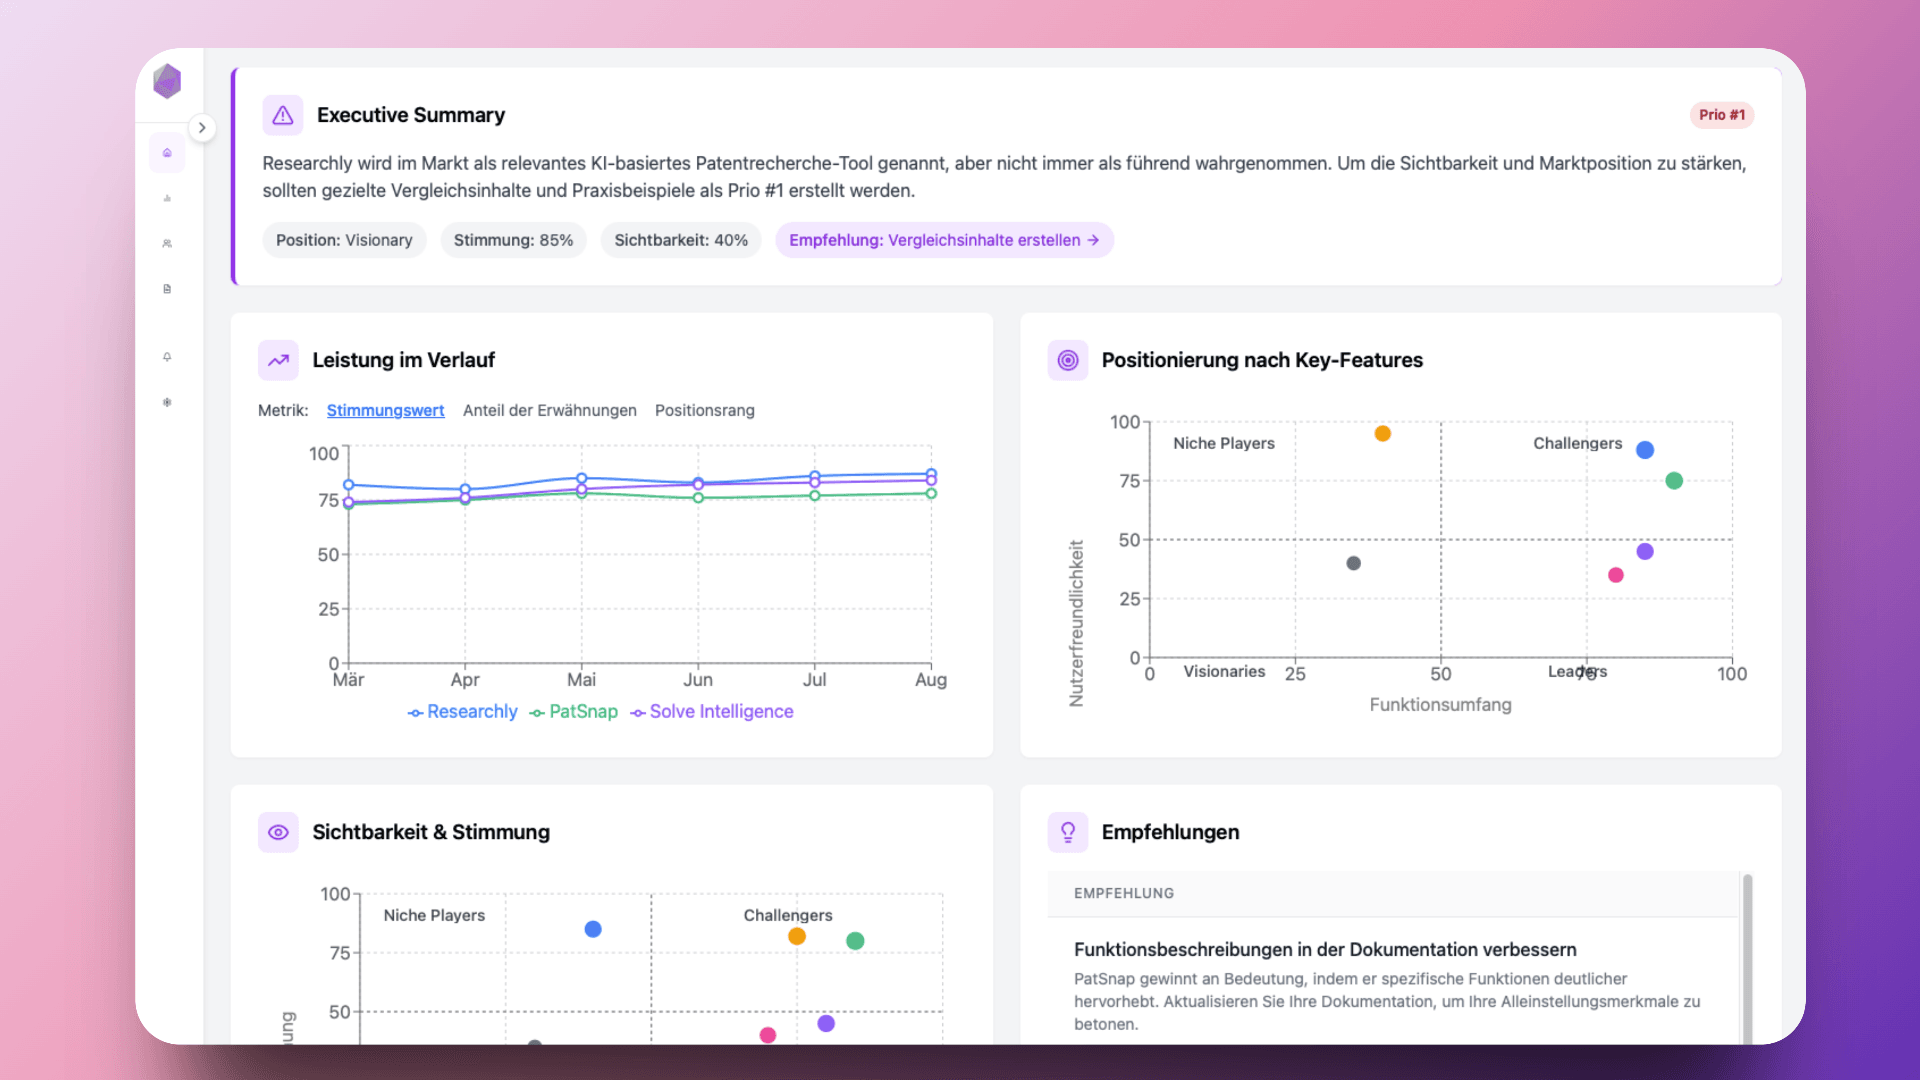This screenshot has height=1080, width=1920.
Task: Toggle PatSnap series in the chart legend
Action: coord(573,712)
